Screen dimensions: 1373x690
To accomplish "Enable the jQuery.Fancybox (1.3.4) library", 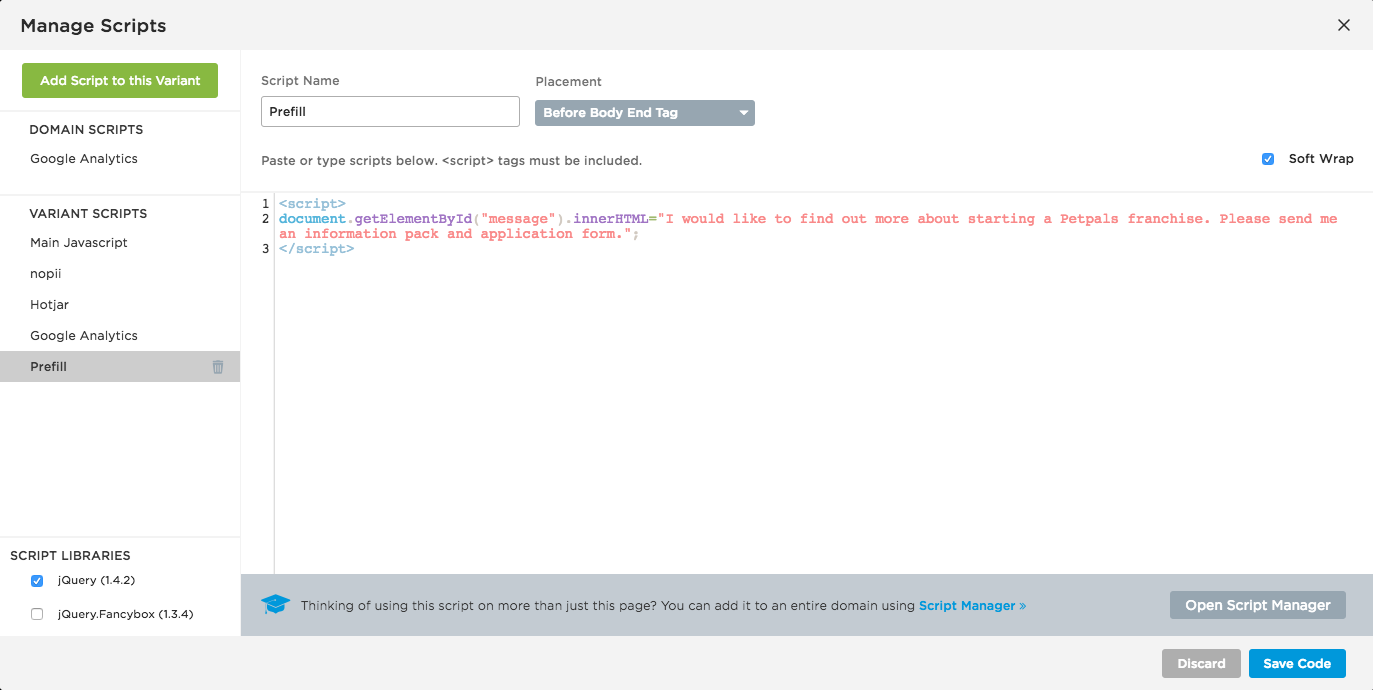I will coord(37,614).
